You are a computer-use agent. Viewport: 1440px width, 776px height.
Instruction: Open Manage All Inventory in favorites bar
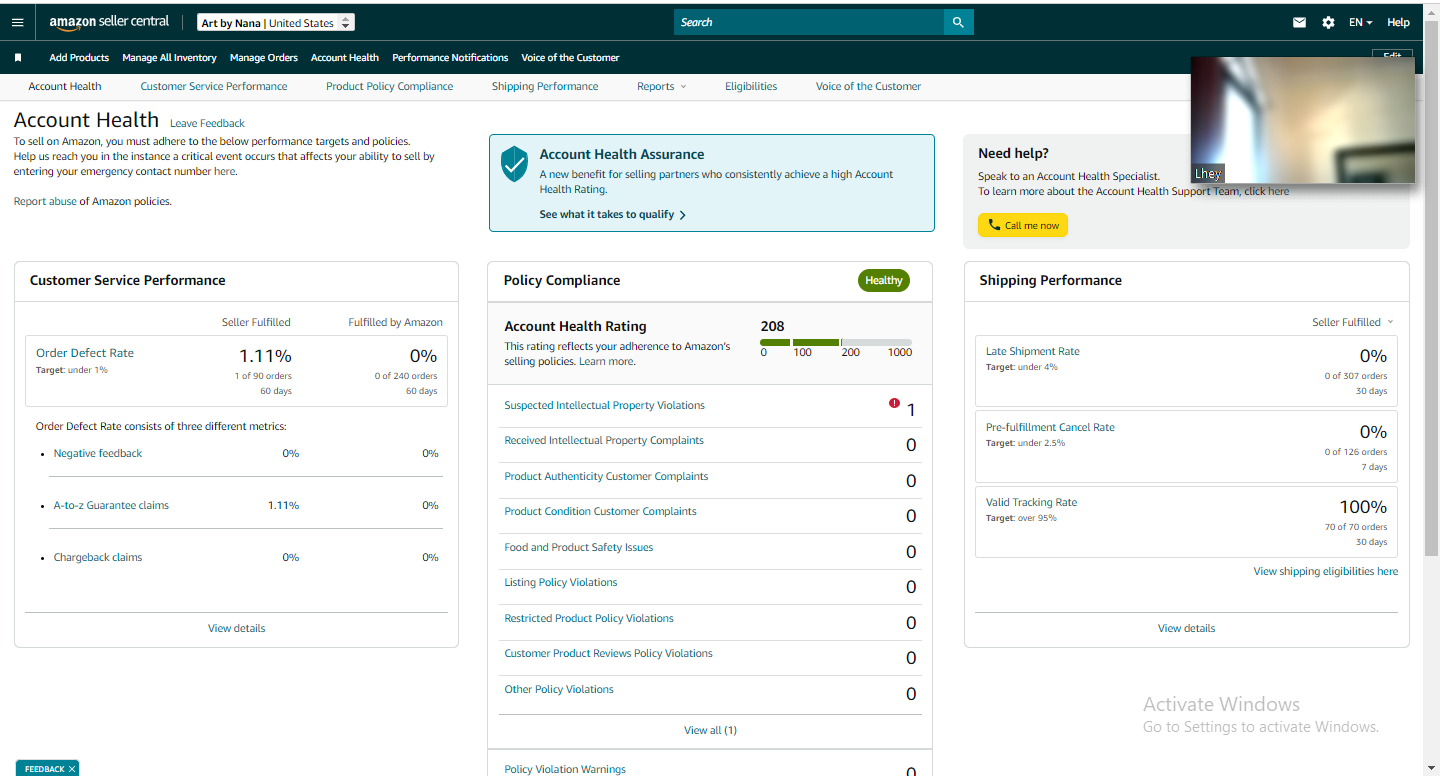tap(169, 58)
